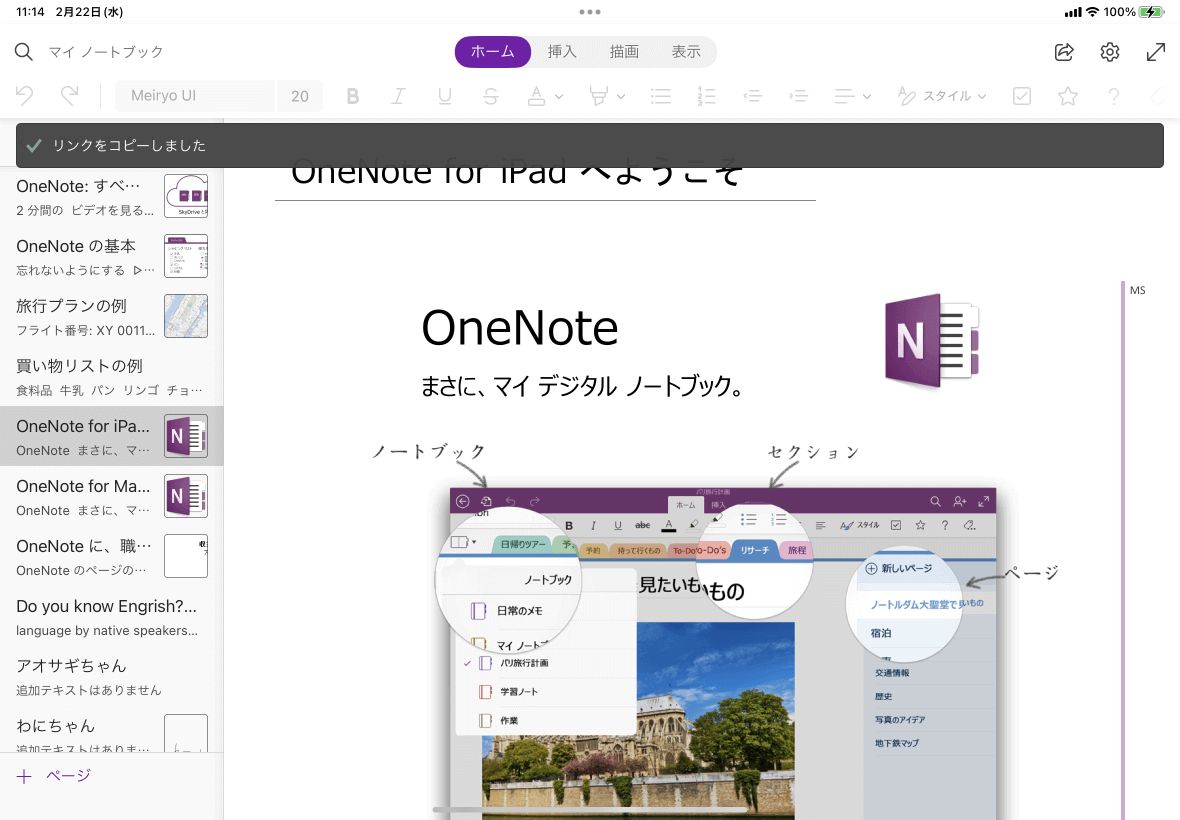The width and height of the screenshot is (1180, 820).
Task: Open page アオサギちゃん
Action: point(111,676)
